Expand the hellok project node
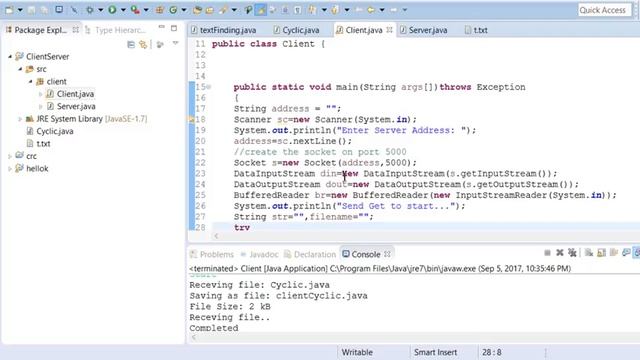 pos(10,169)
